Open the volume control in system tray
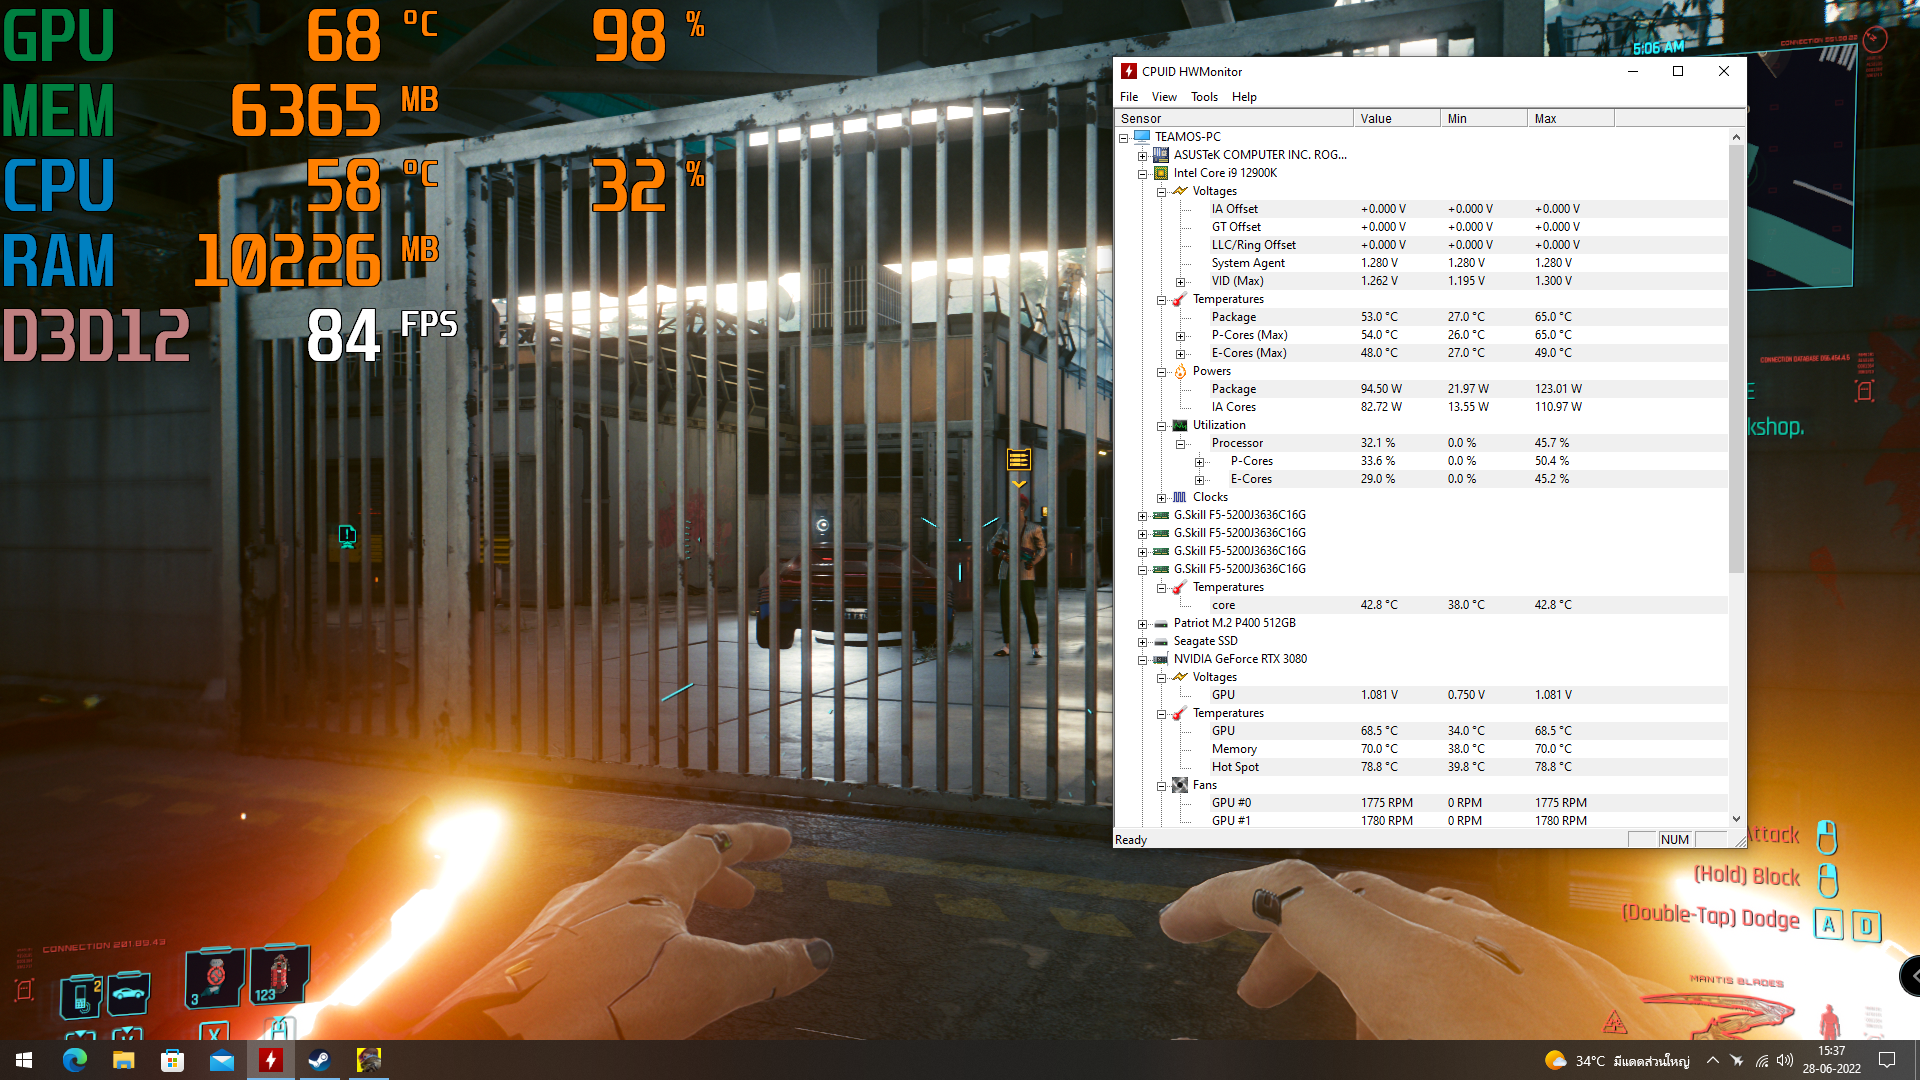Viewport: 1920px width, 1080px height. [x=1785, y=1061]
